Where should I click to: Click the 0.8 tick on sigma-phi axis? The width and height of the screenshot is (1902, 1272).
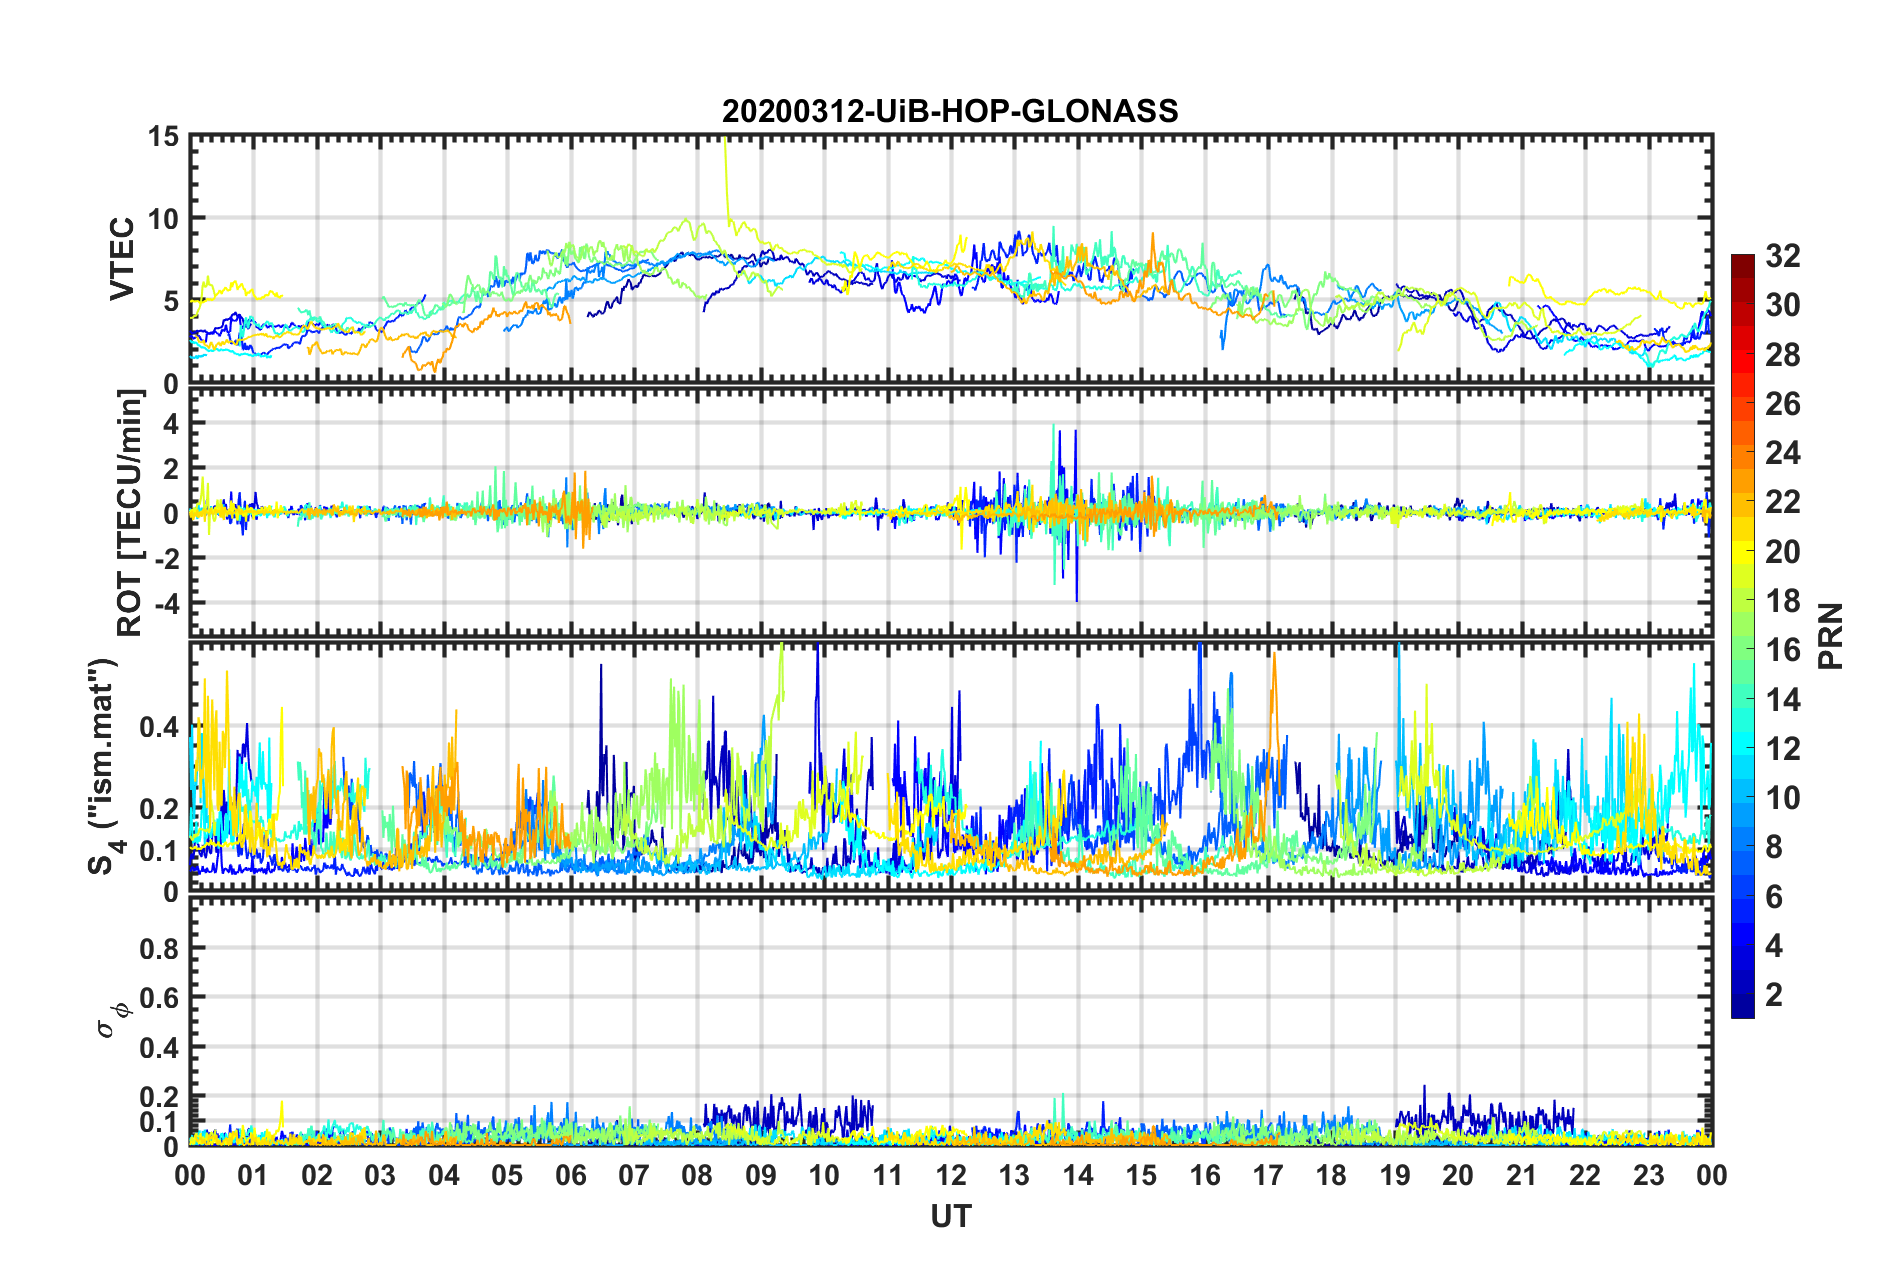160,948
